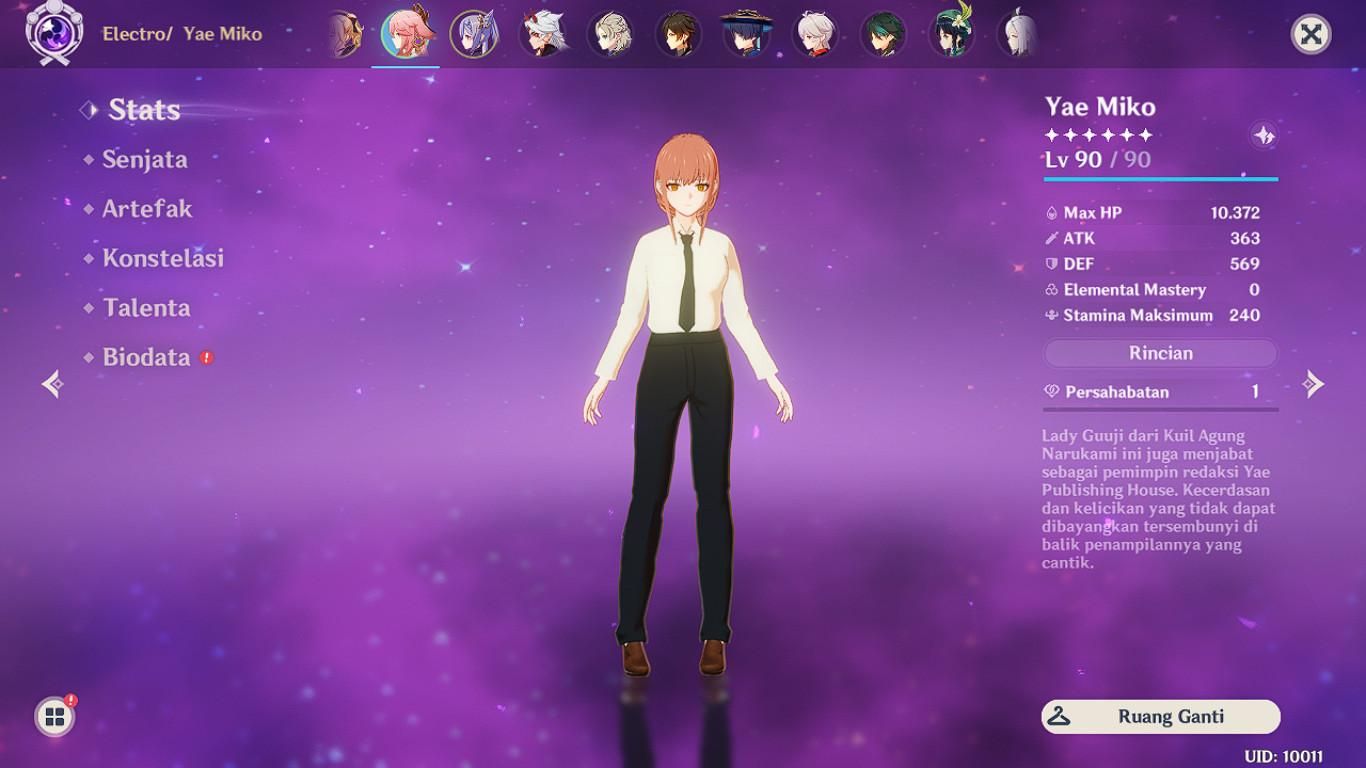
Task: Close the character screen with X
Action: pyautogui.click(x=1310, y=34)
